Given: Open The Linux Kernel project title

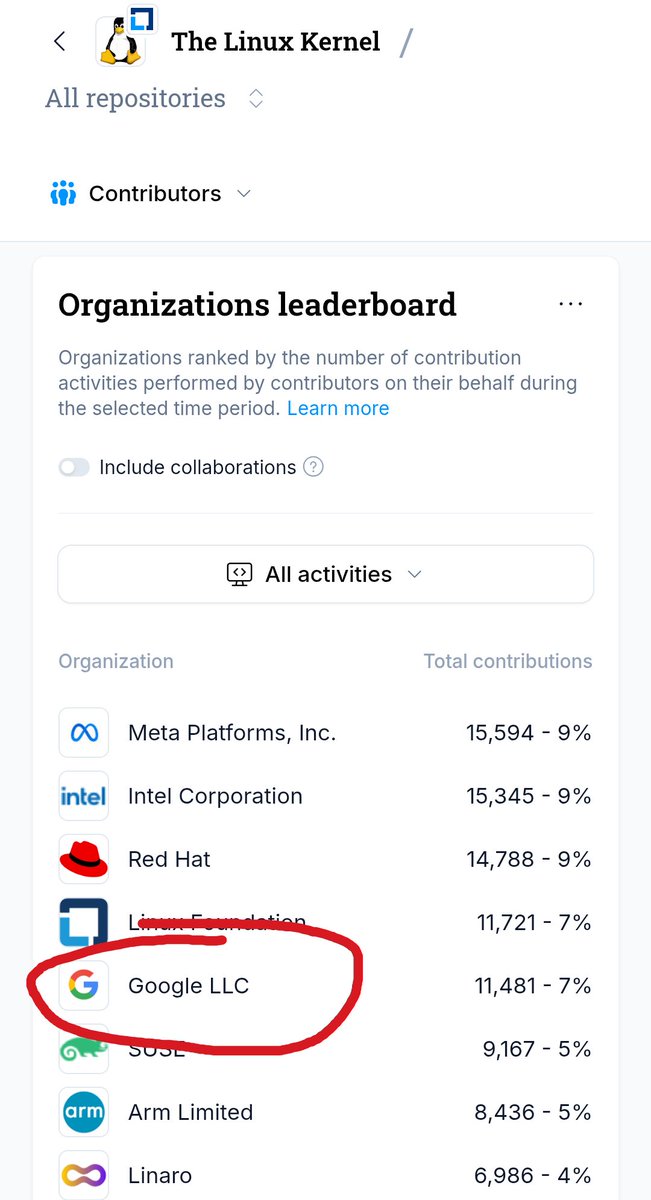Looking at the screenshot, I should point(276,41).
